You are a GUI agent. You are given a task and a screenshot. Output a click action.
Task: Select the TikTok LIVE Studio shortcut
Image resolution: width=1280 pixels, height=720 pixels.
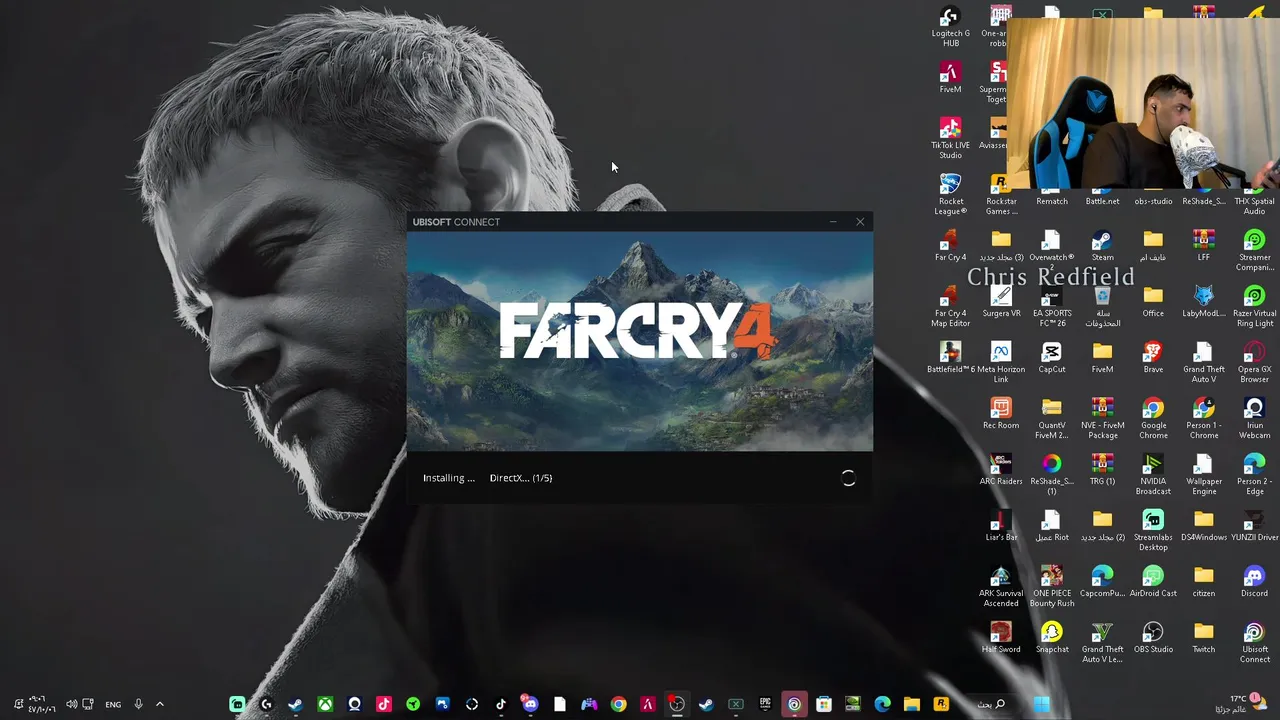[x=950, y=139]
